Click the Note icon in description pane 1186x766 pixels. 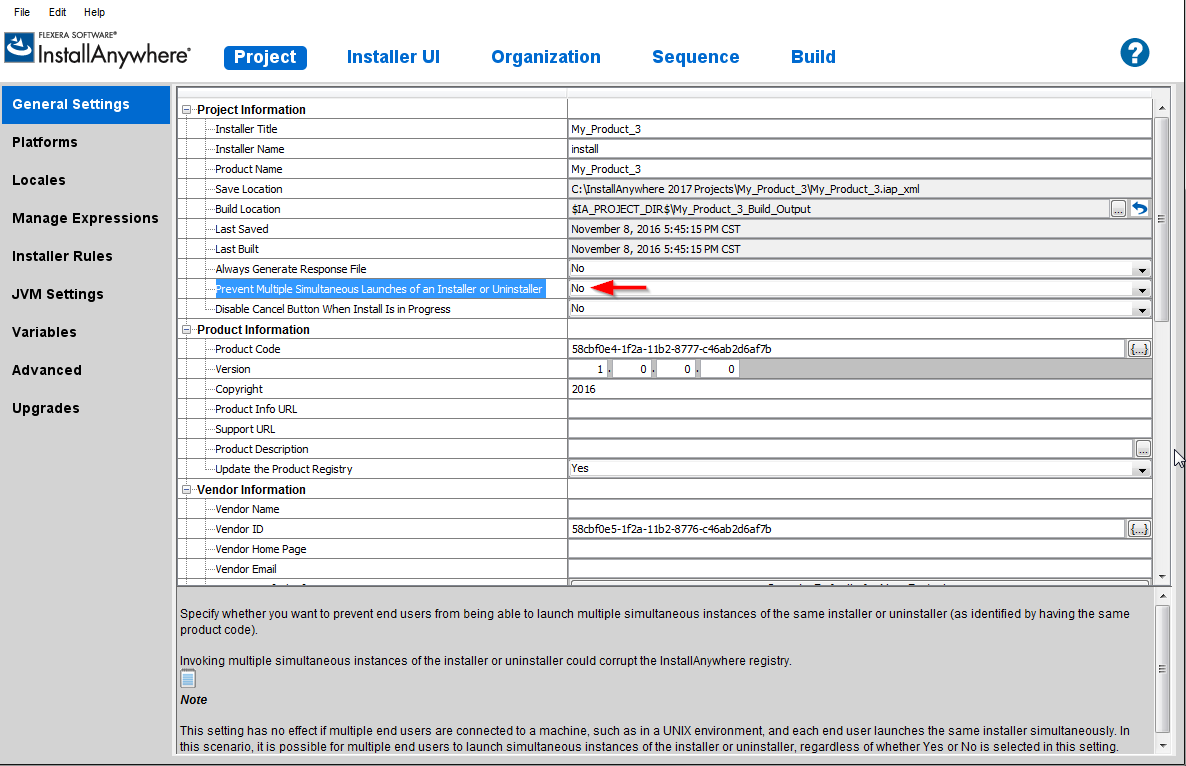point(188,679)
